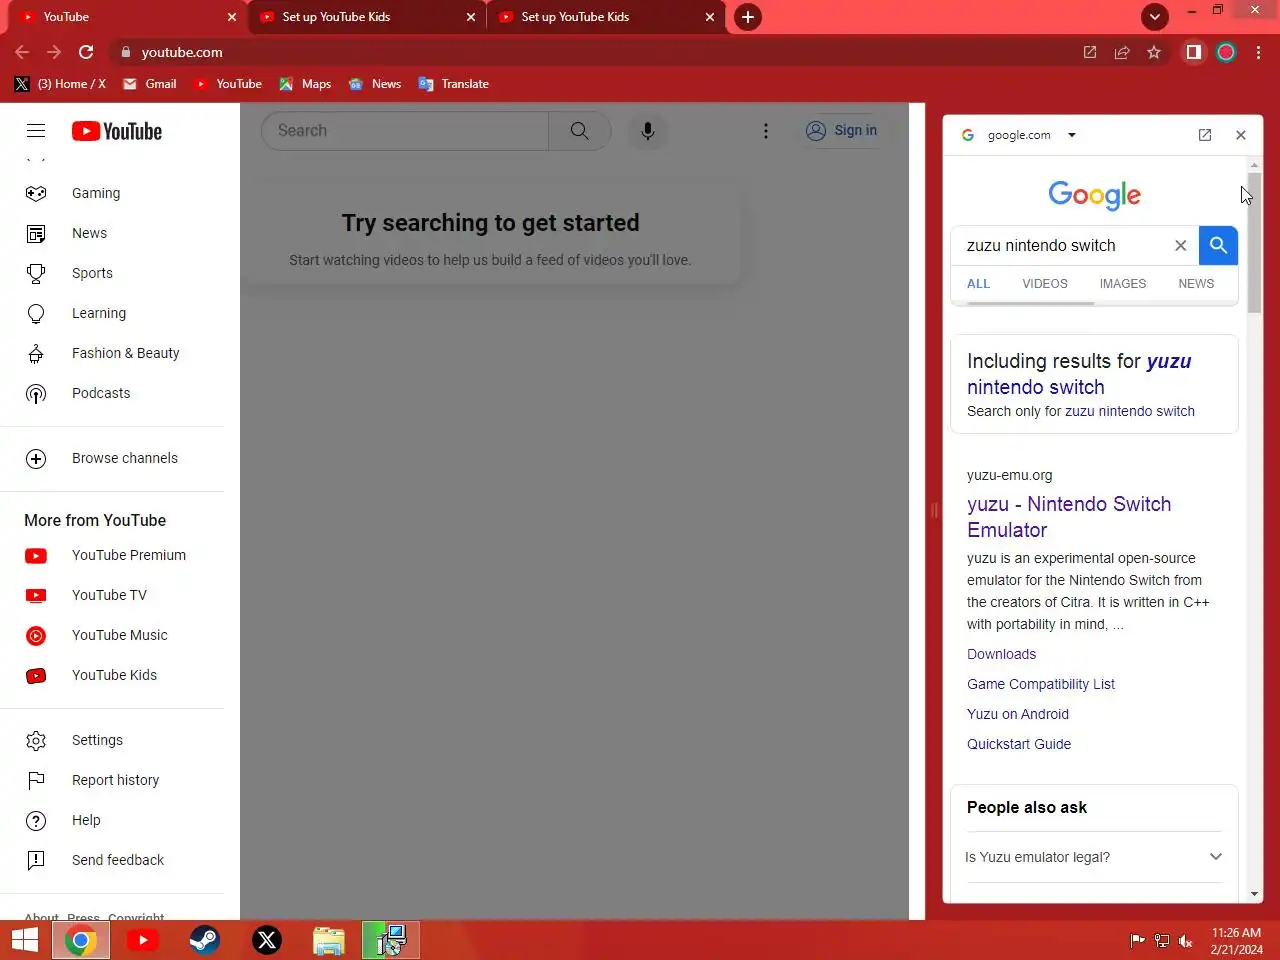Image resolution: width=1280 pixels, height=960 pixels.
Task: Open yuzu - Nintendo Switch Emulator result
Action: 1069,517
